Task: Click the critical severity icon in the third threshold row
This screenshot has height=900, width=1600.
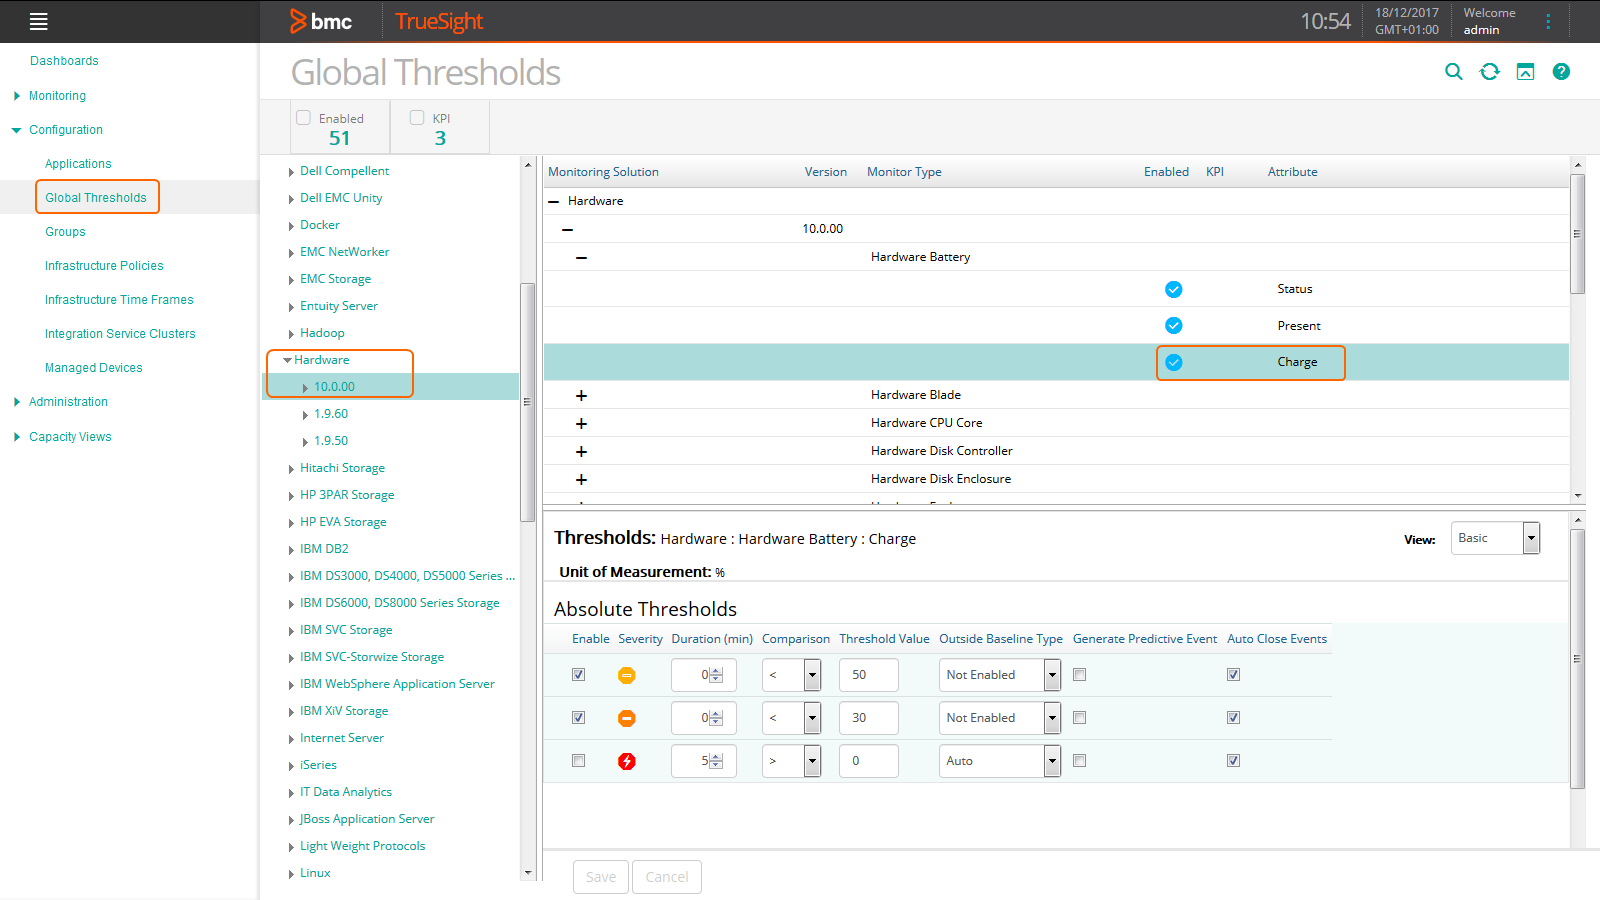Action: pos(627,761)
